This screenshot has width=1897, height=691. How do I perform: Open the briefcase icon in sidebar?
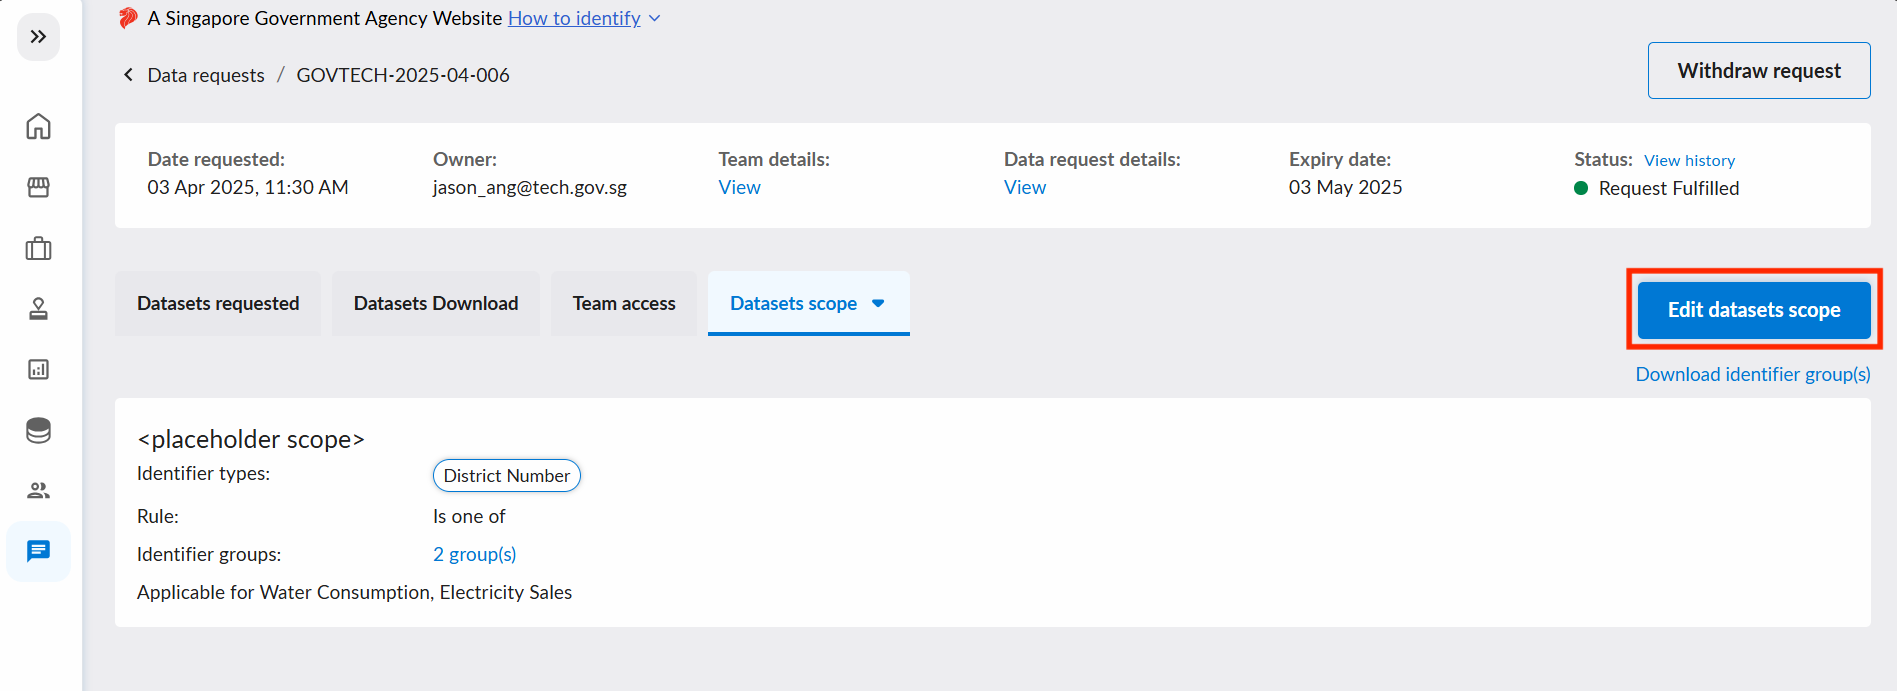click(x=38, y=248)
